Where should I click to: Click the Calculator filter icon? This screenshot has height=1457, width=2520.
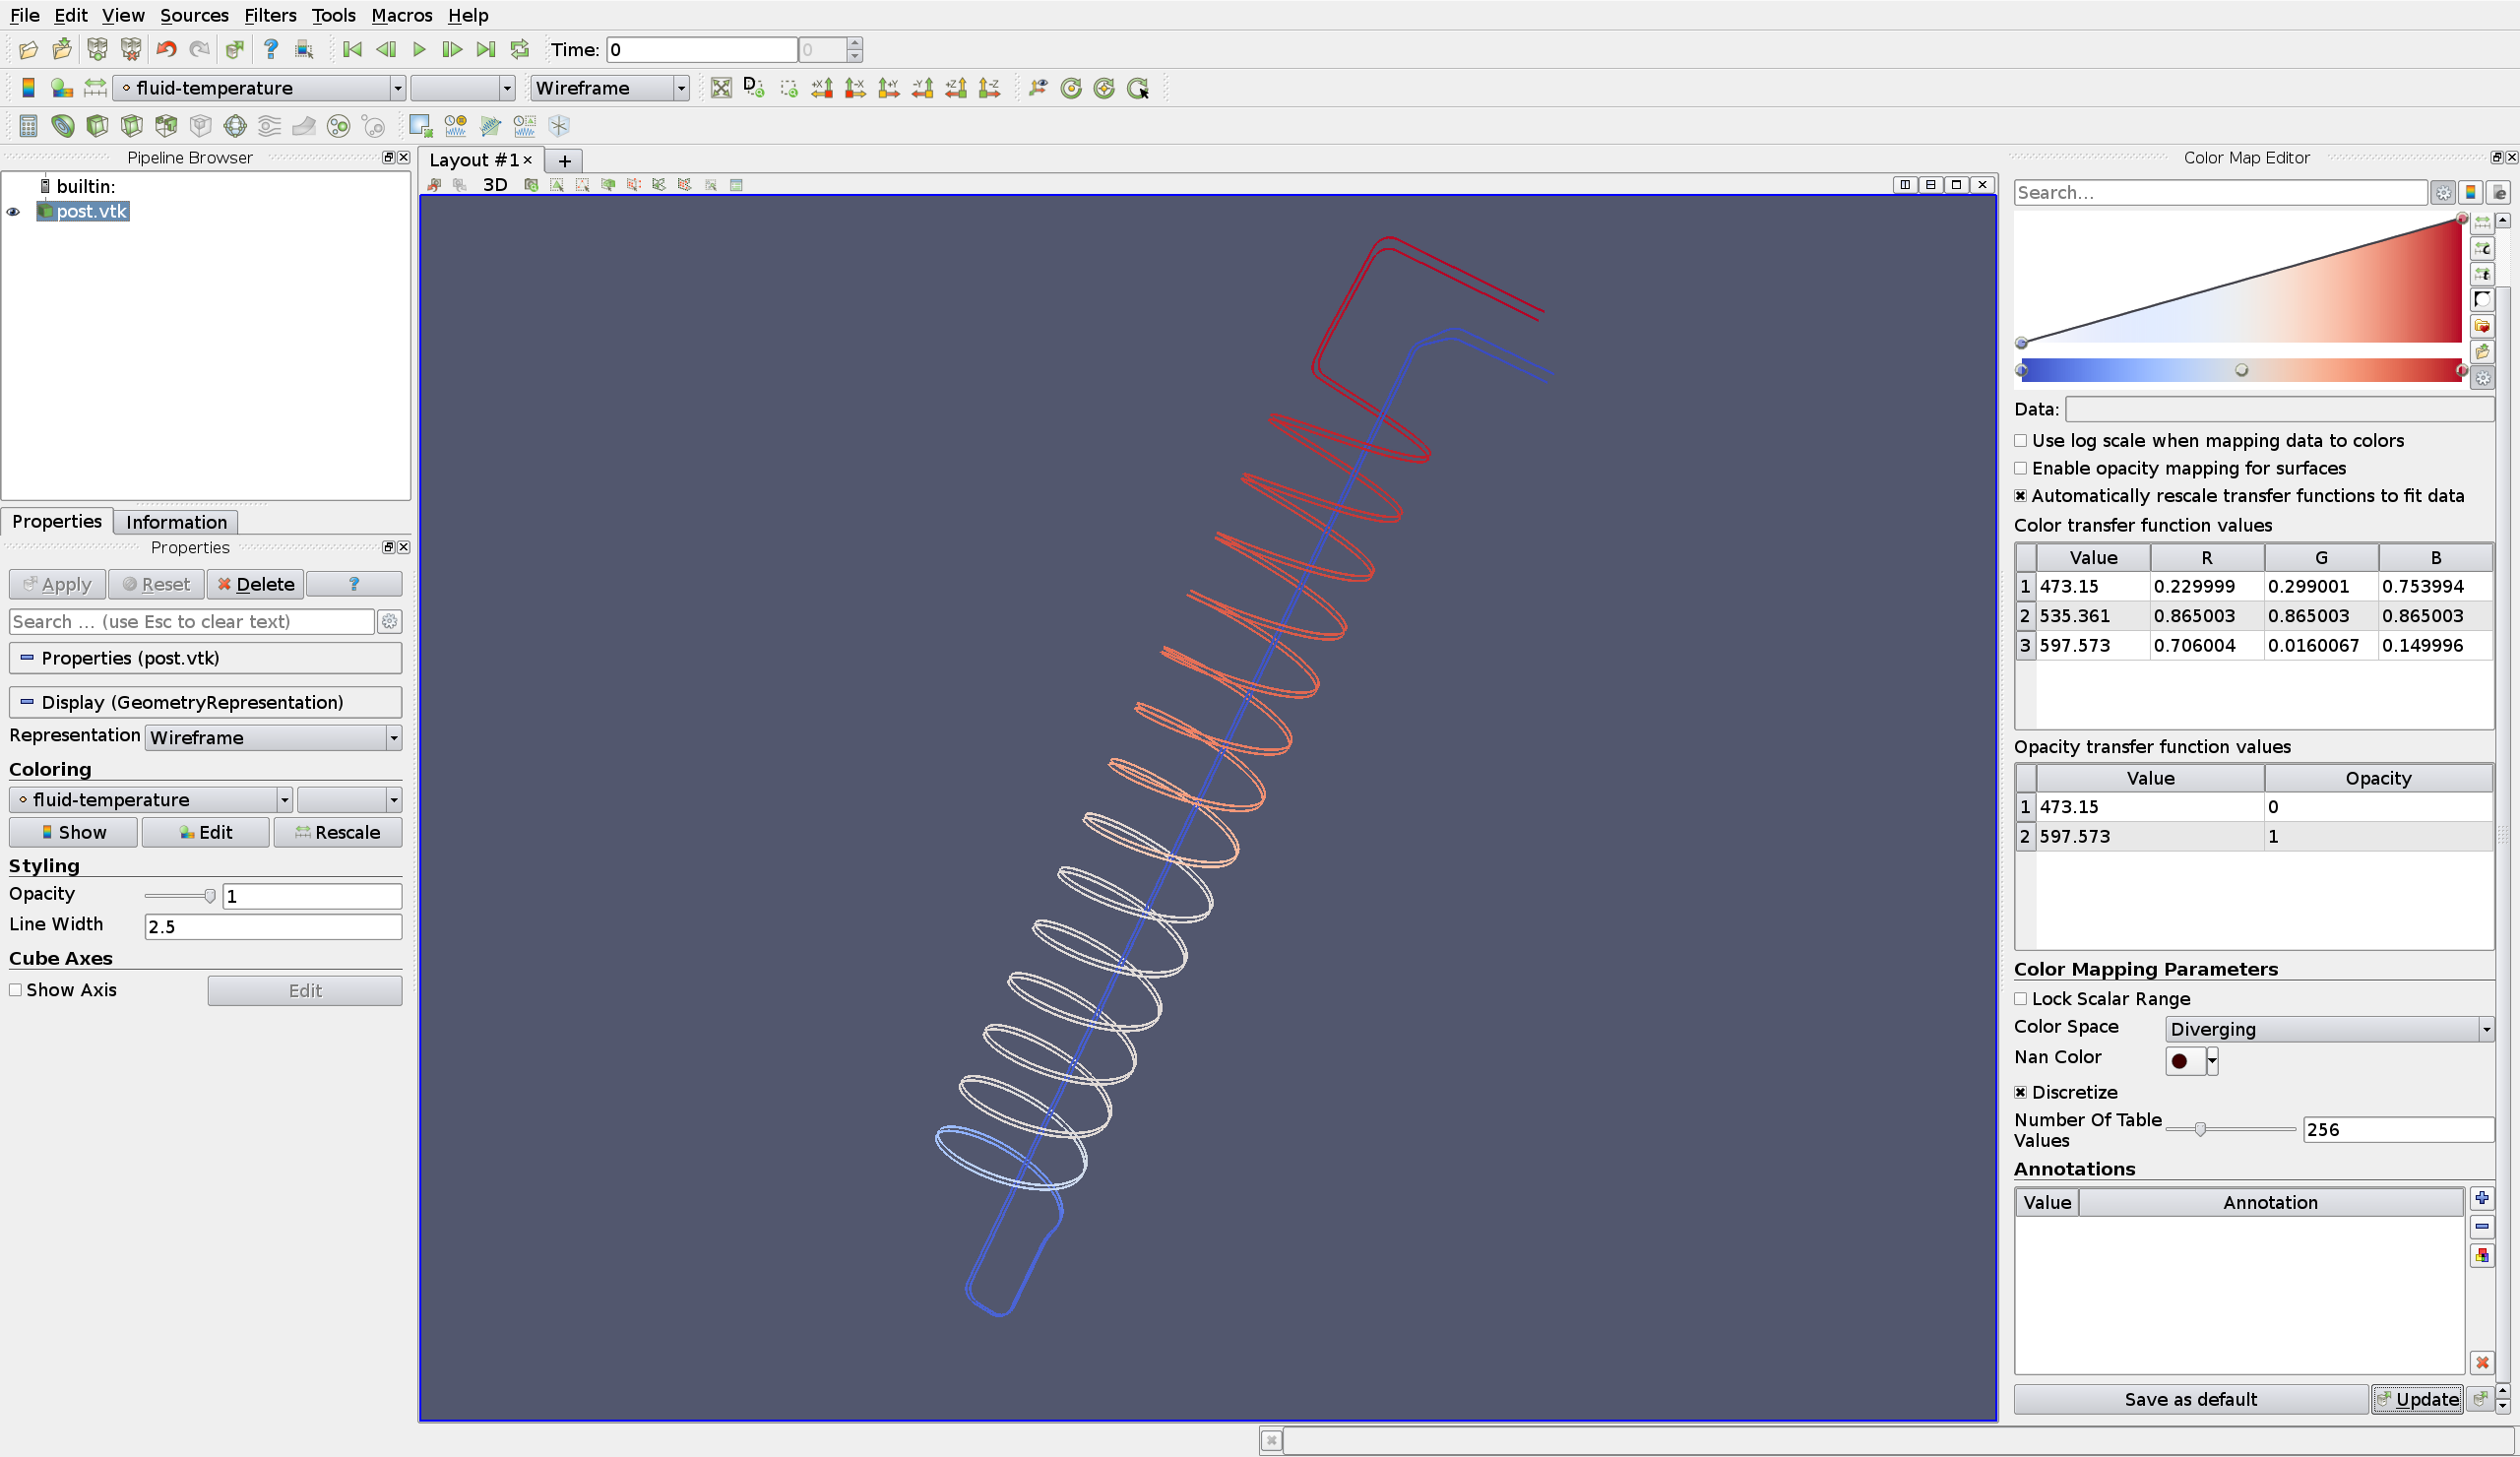(x=28, y=126)
